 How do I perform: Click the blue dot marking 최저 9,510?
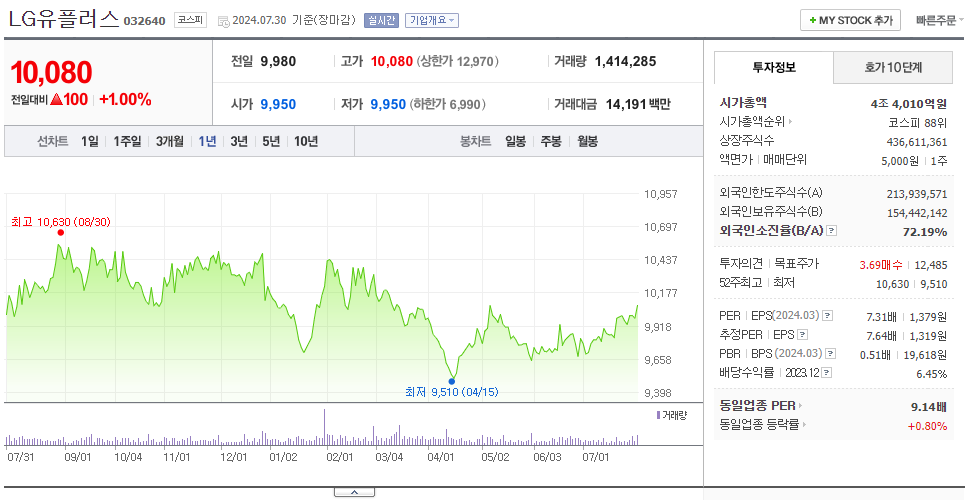coord(452,381)
